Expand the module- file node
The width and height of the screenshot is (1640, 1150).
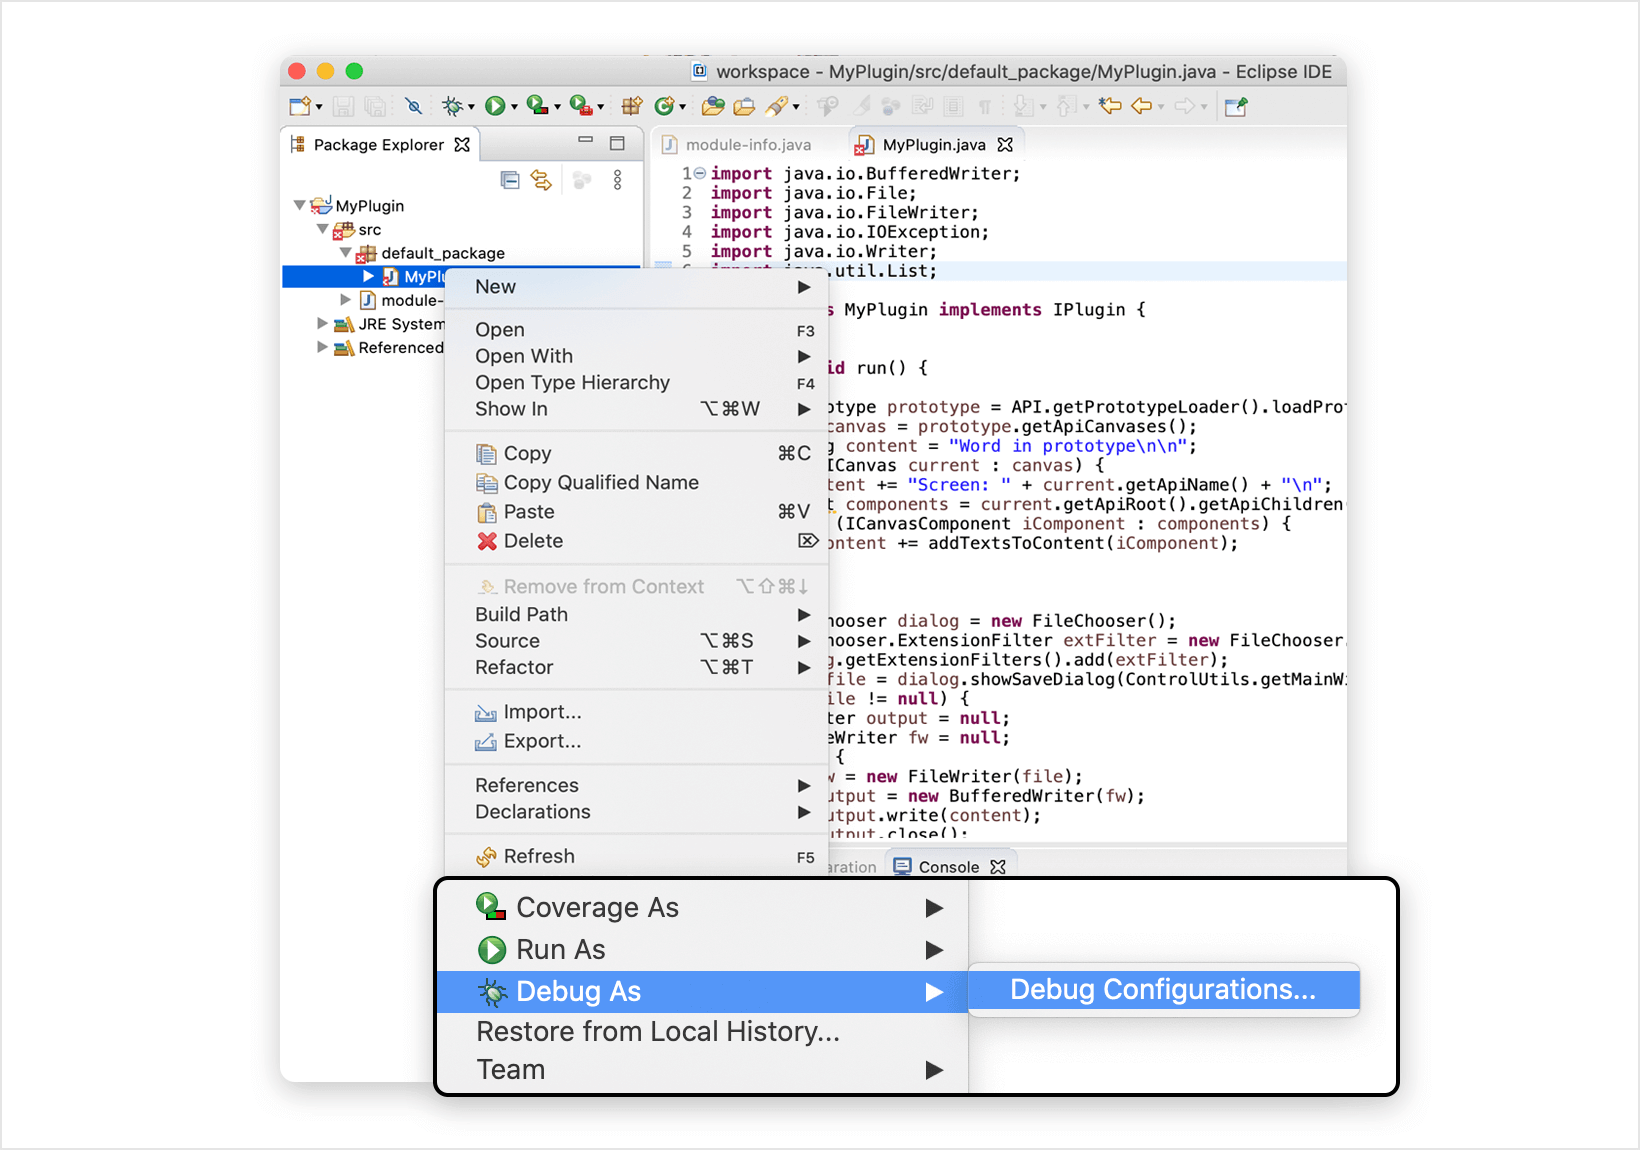tap(346, 300)
